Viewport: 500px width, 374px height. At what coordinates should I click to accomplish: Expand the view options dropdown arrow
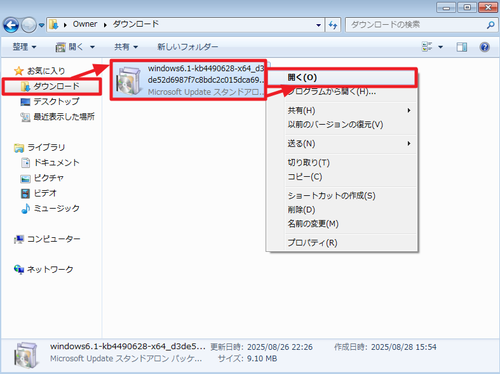click(441, 47)
